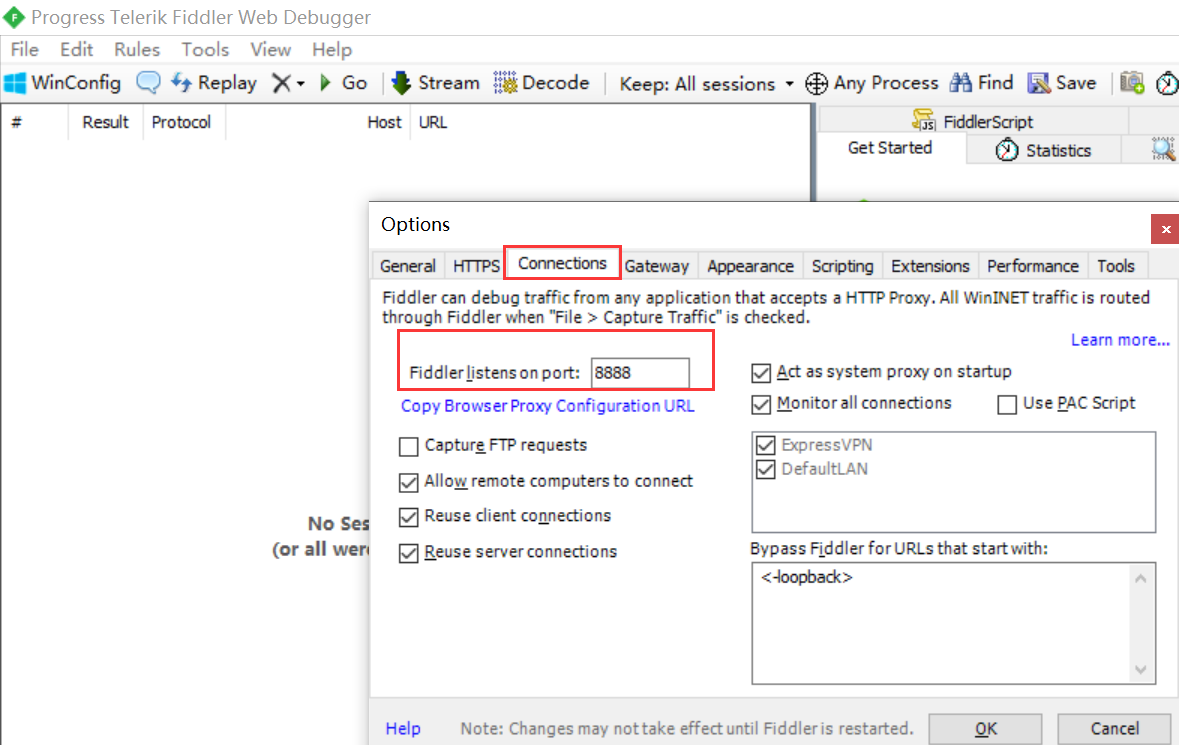Click the Save sessions toolbar icon
The height and width of the screenshot is (745, 1179).
coord(1039,83)
